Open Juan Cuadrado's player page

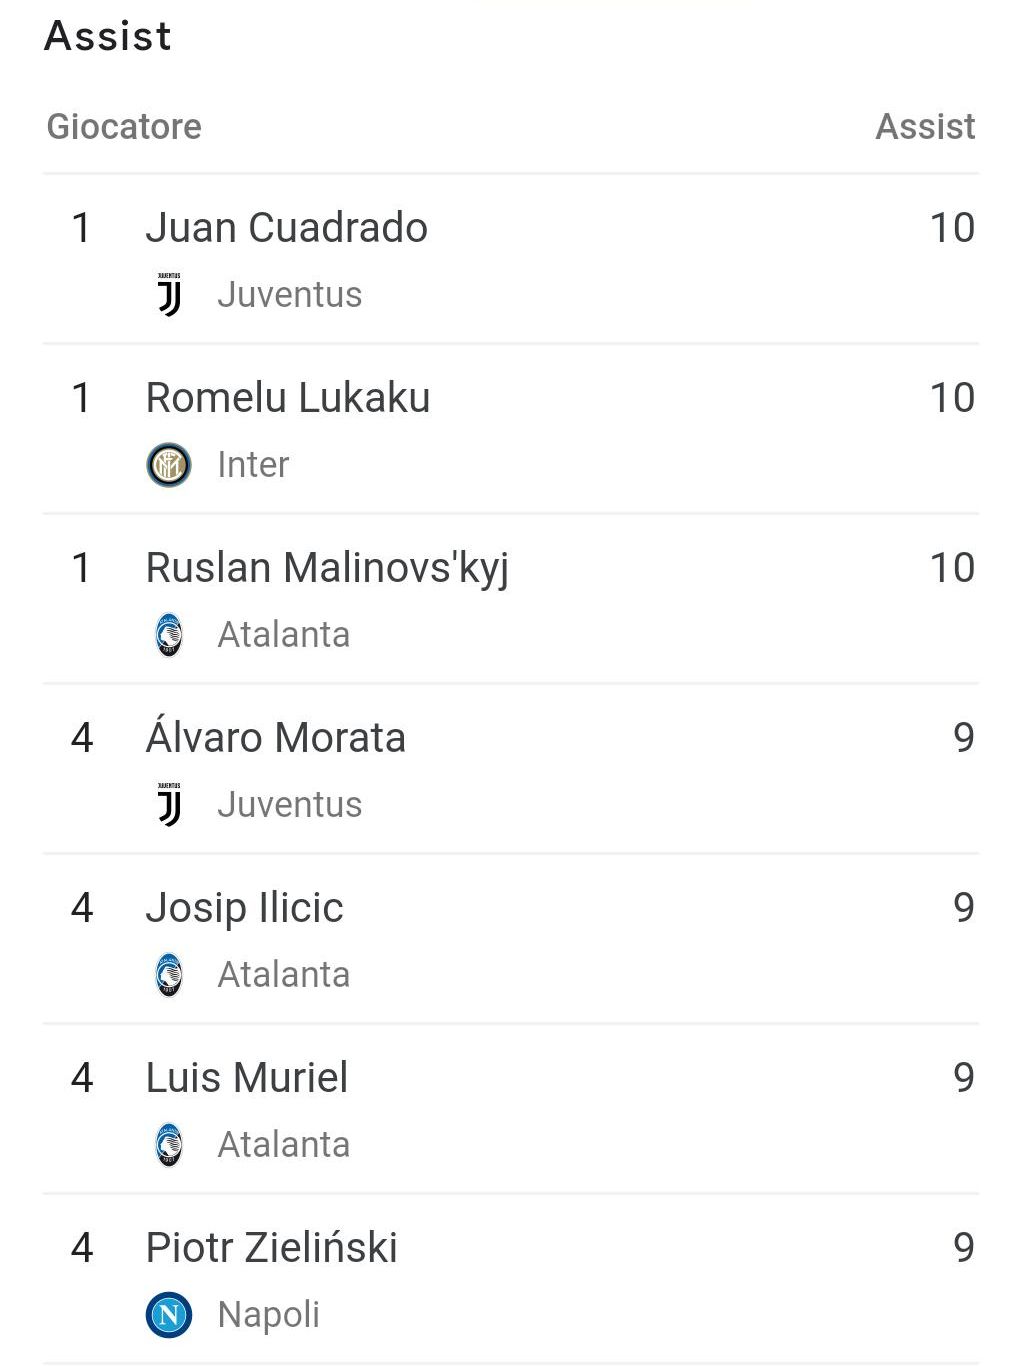tap(286, 228)
